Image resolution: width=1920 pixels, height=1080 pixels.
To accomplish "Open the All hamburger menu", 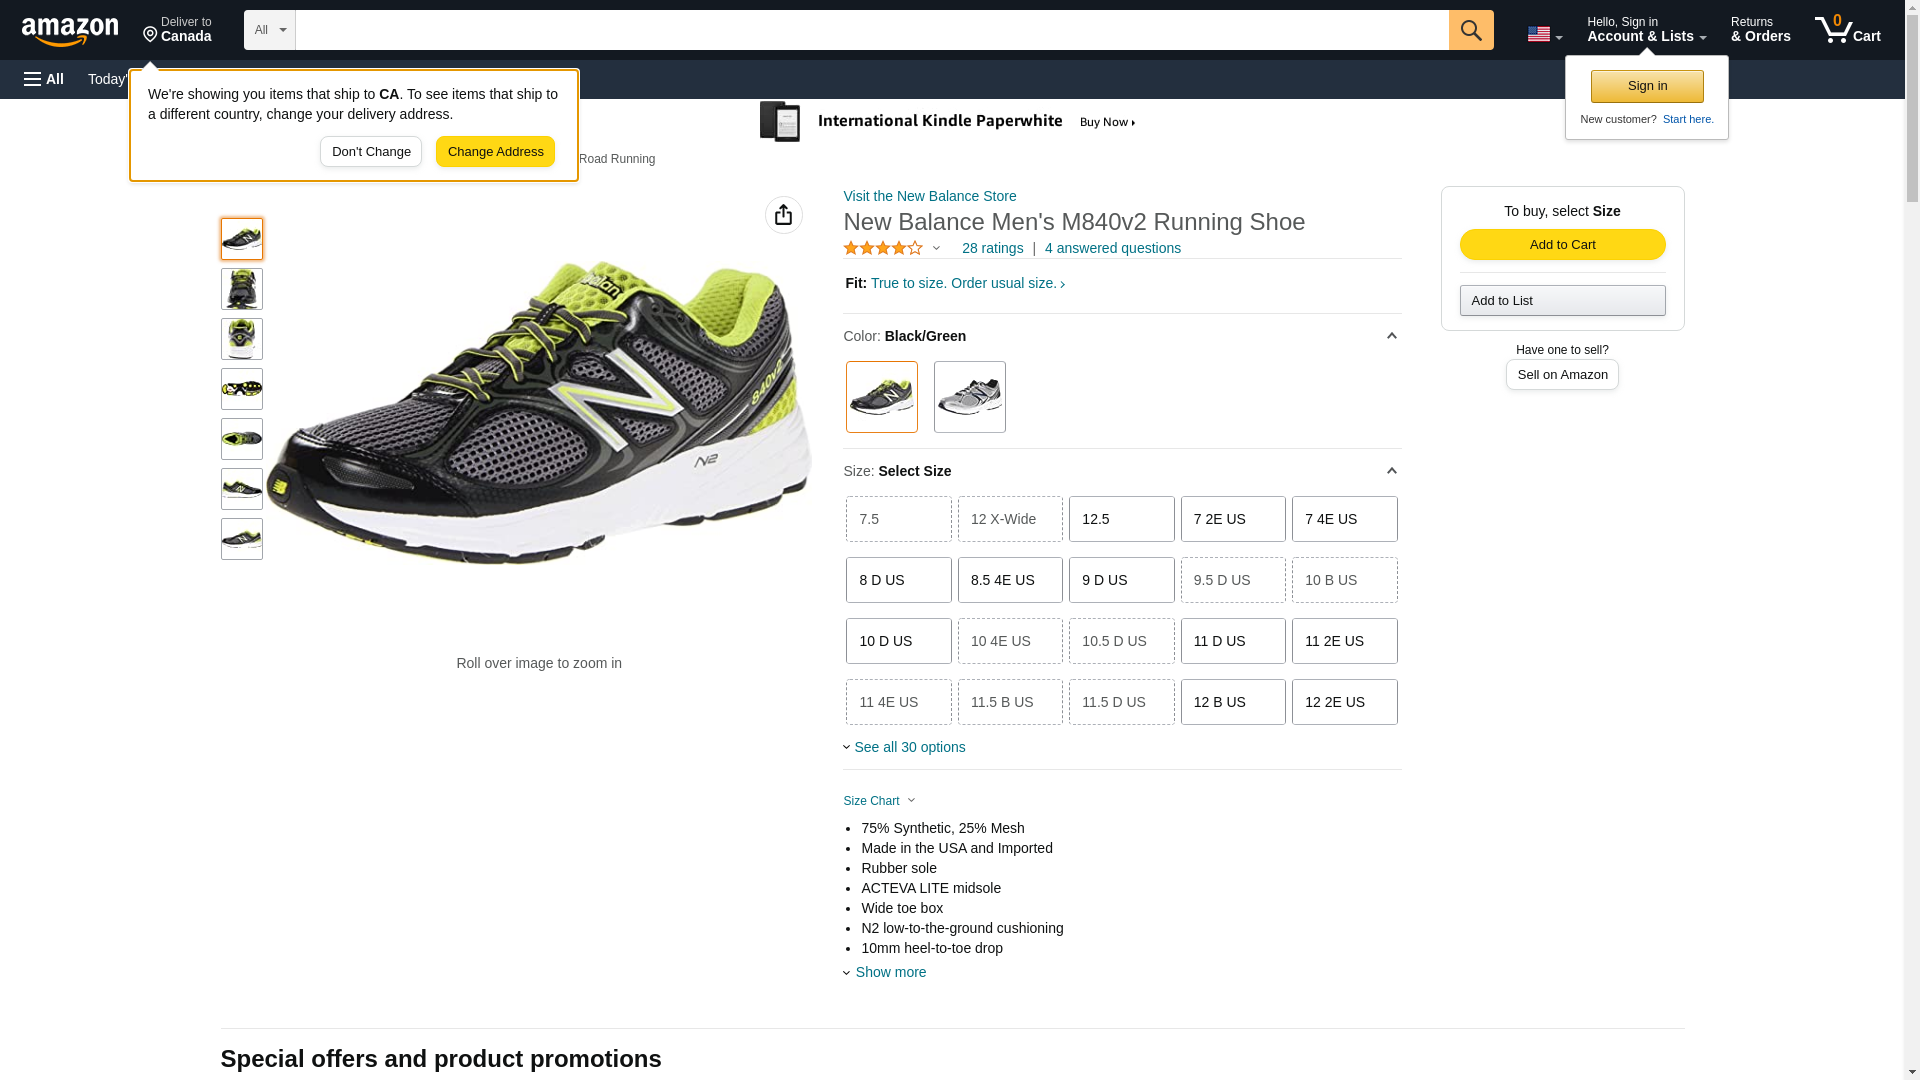I will coord(44,79).
